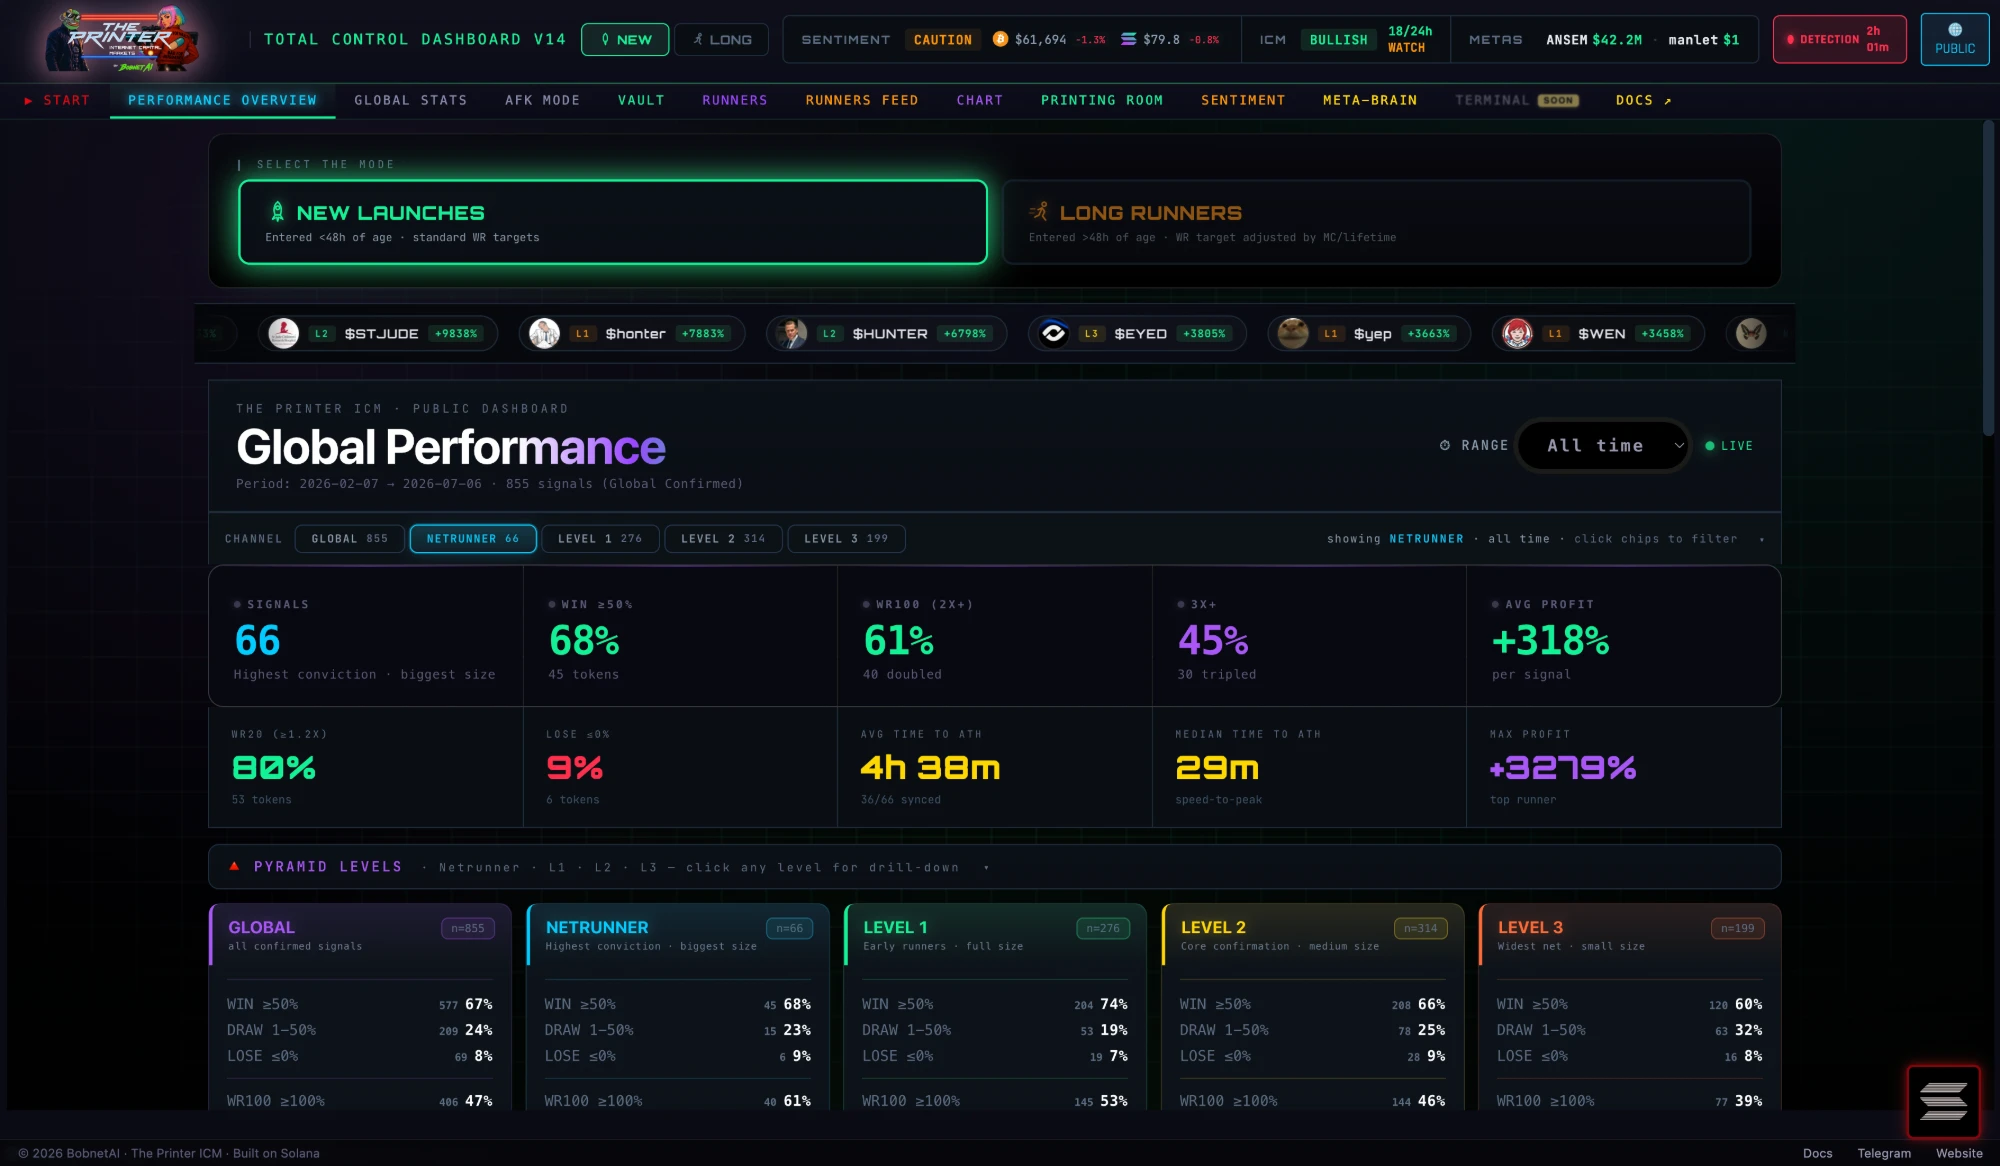Click the Start play arrow icon
The height and width of the screenshot is (1166, 2000).
(29, 101)
